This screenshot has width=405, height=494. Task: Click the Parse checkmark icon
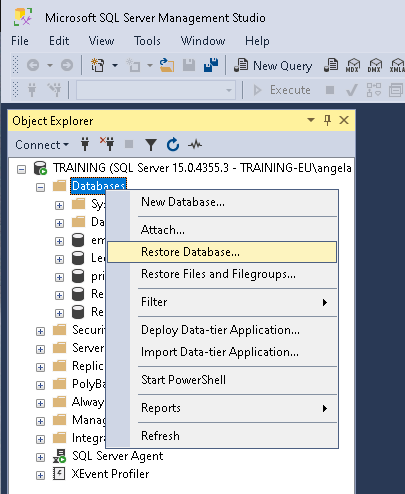[352, 90]
